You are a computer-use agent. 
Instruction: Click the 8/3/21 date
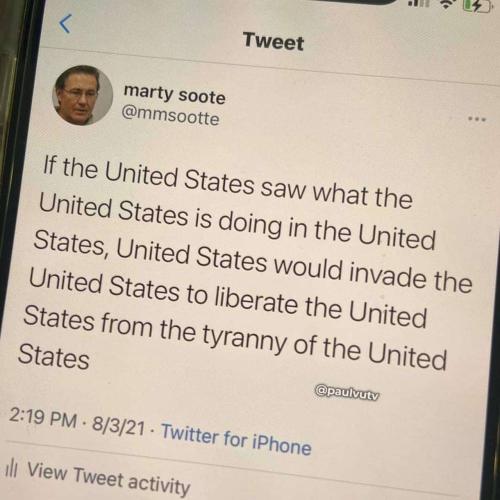coord(119,425)
